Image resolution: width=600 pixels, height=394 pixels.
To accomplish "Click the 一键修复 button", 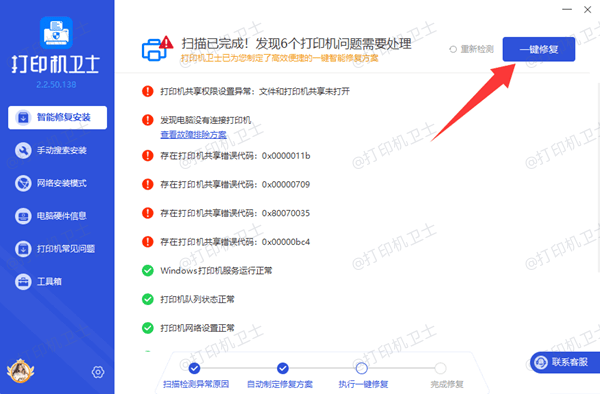I will coord(538,49).
